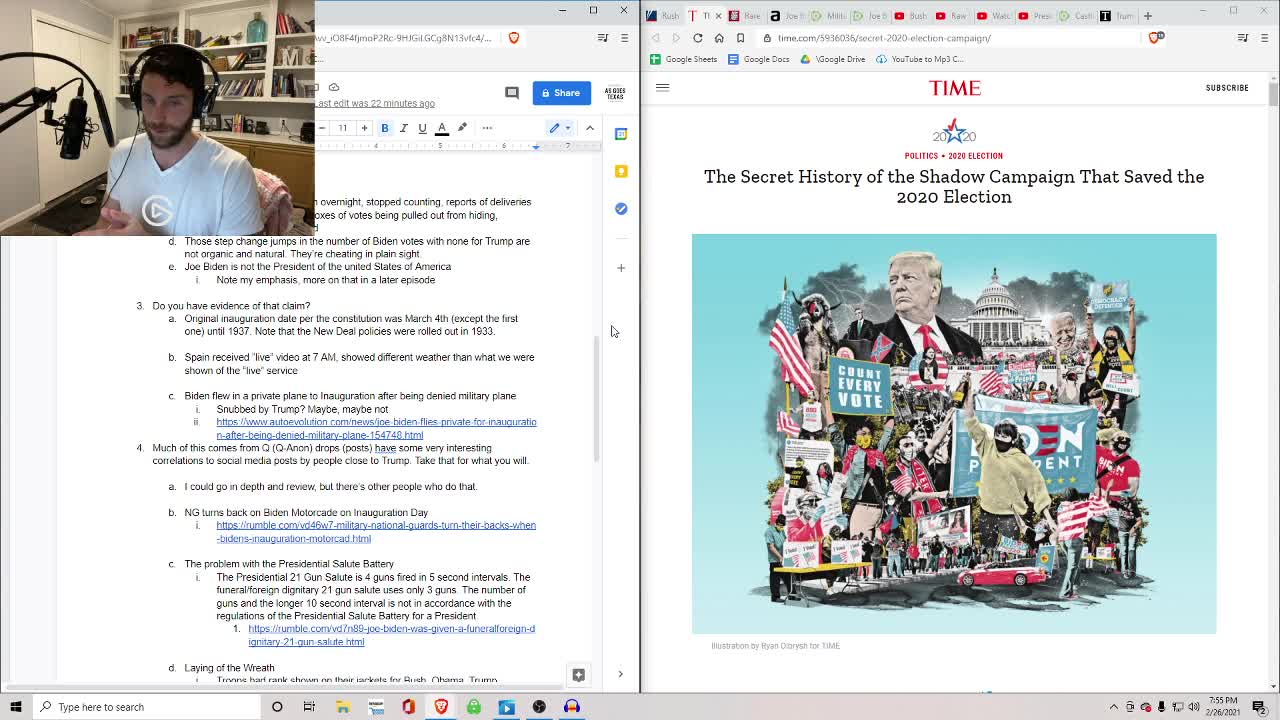
Task: Toggle bold formatting in Docs toolbar
Action: [x=385, y=128]
